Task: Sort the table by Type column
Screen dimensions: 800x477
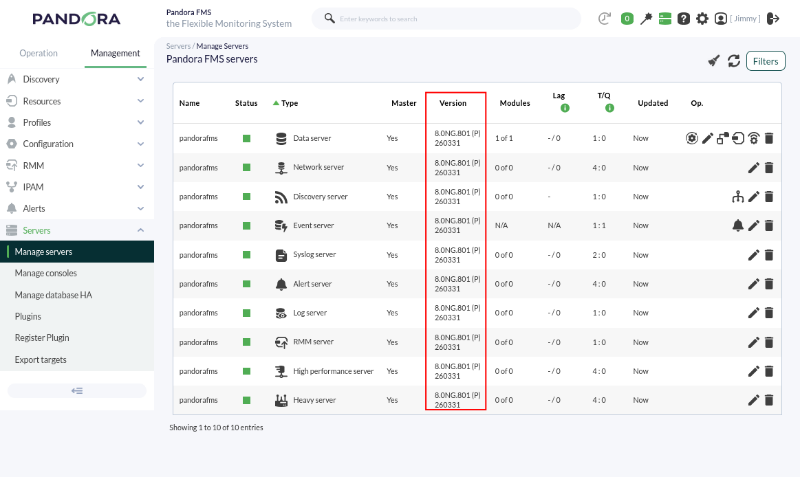Action: (x=289, y=103)
